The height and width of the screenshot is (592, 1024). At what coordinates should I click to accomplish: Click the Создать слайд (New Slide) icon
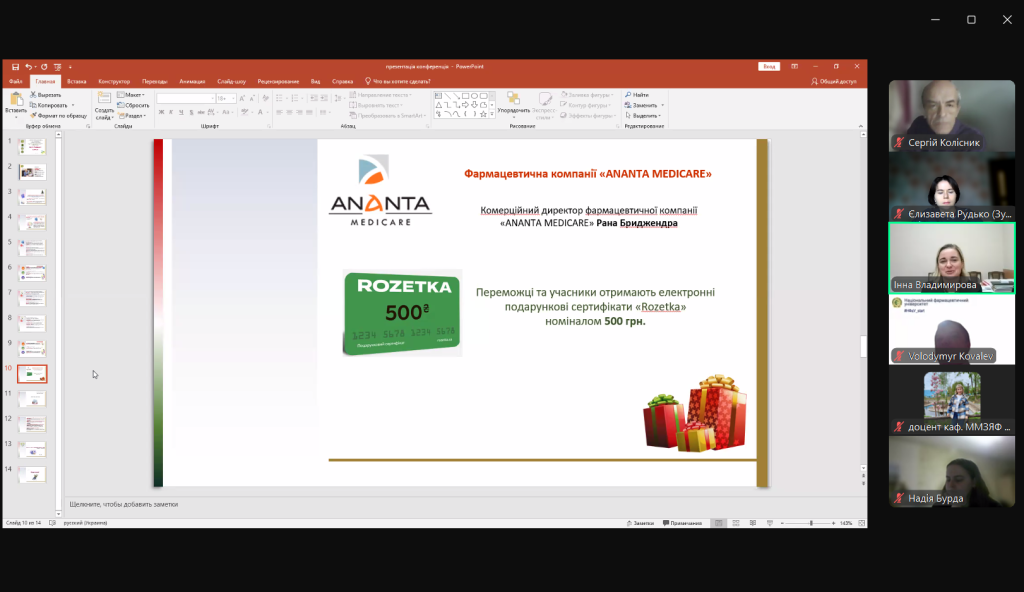[104, 99]
